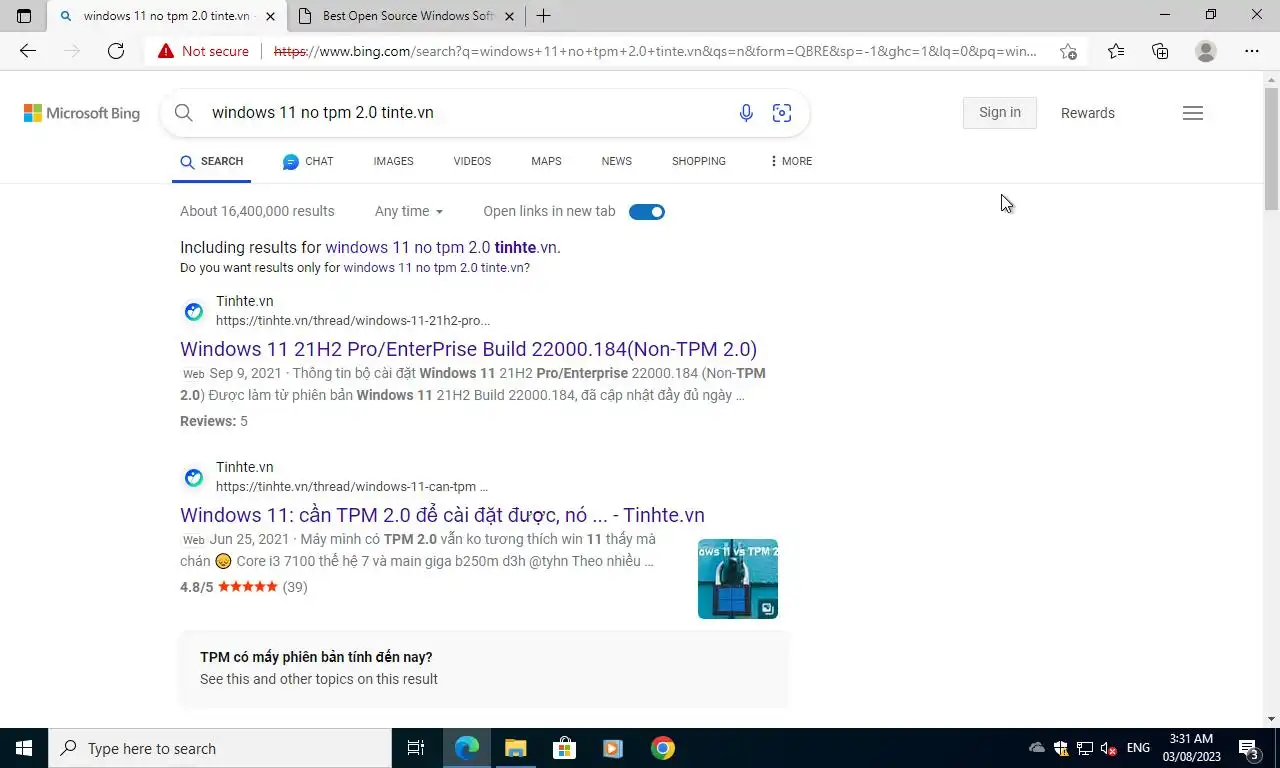Image resolution: width=1280 pixels, height=768 pixels.
Task: Click windows 11 no tpm 2.0 tinhte.vn suggestion
Action: 441,247
